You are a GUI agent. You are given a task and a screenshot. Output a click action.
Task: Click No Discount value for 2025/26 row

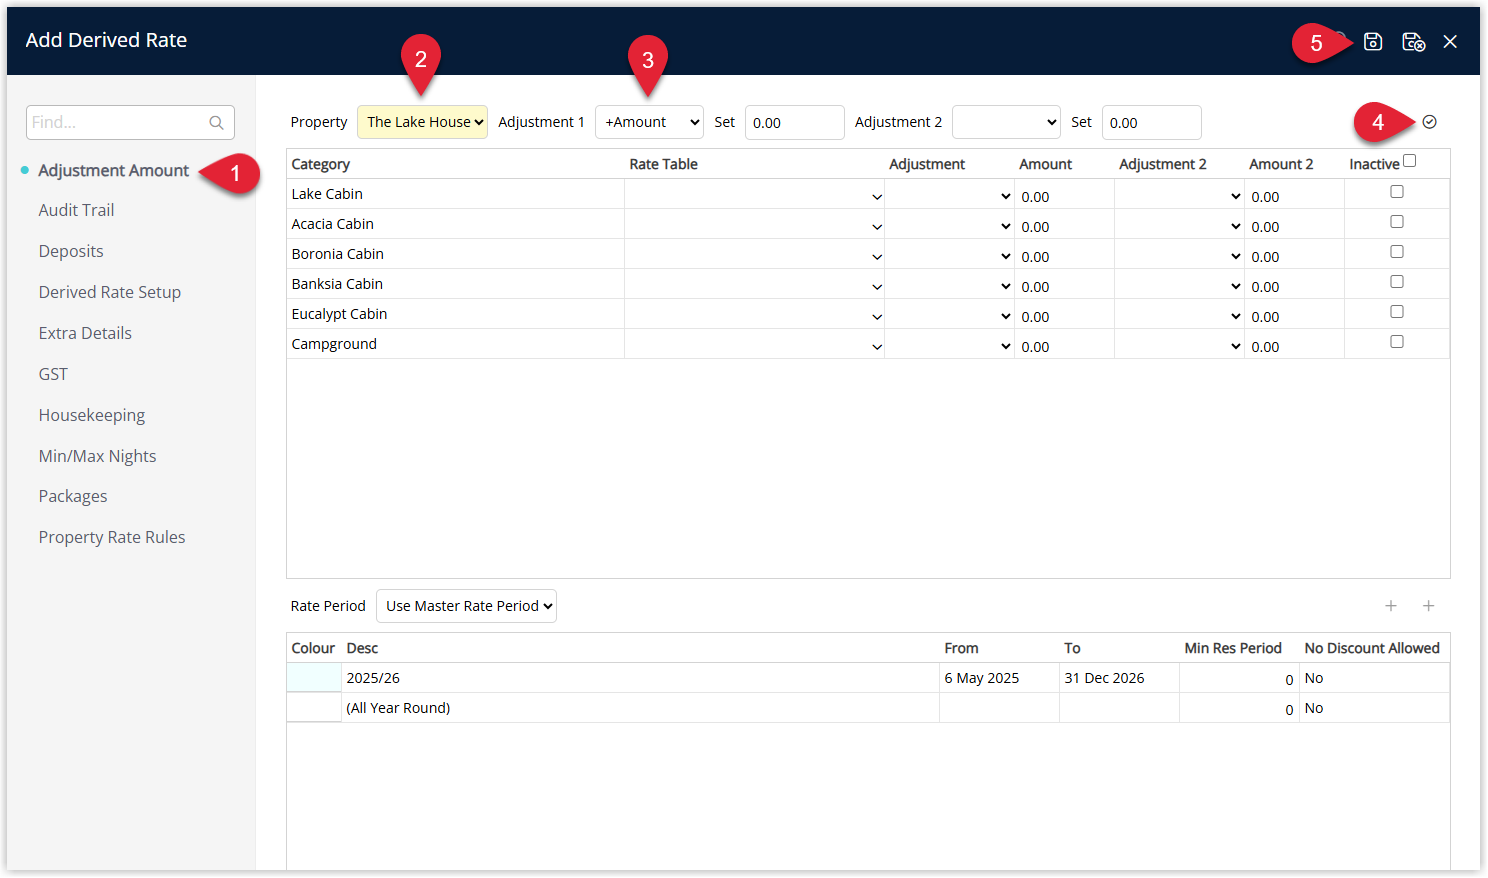tap(1314, 678)
